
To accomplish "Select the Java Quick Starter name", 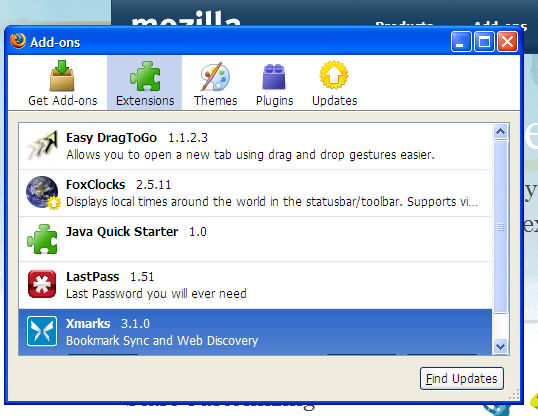I will point(122,232).
